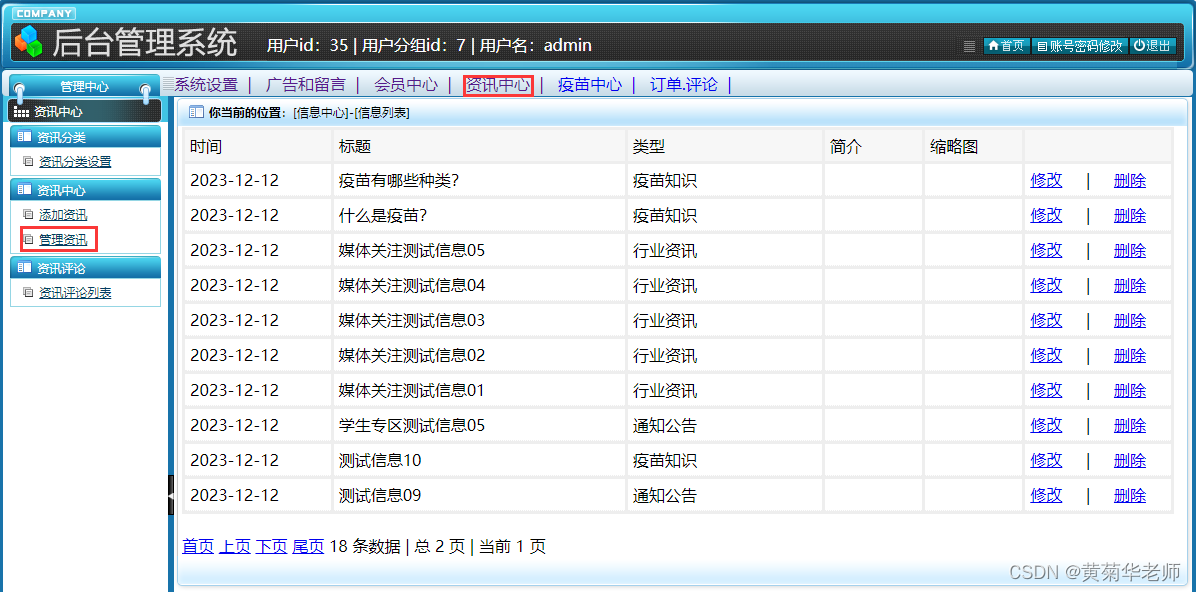Viewport: 1196px width, 592px height.
Task: Collapse the 资讯评论 sidebar section
Action: [x=85, y=269]
